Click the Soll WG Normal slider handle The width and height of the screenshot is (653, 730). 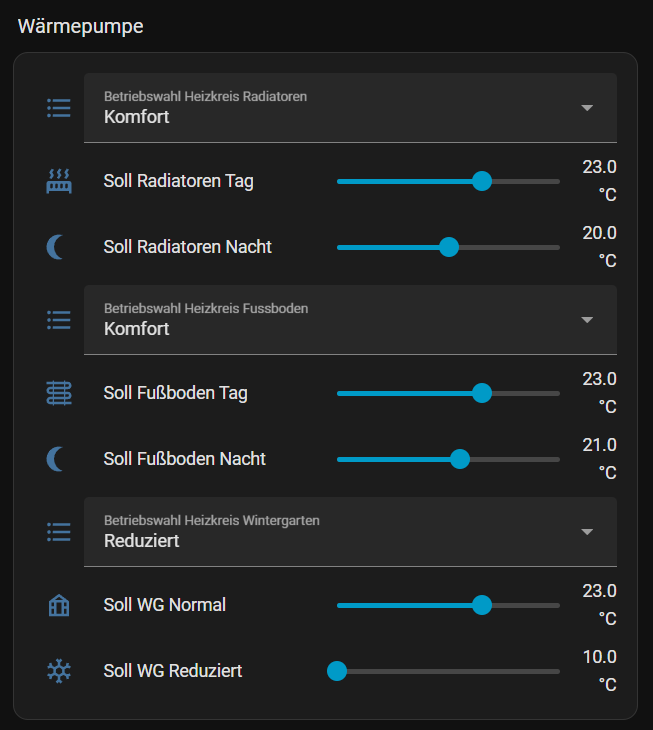pos(482,605)
